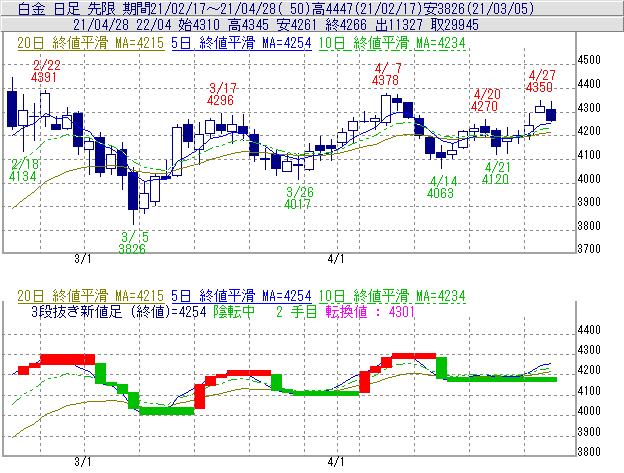
Task: Click the 4/20 4270 high annotation
Action: click(x=486, y=100)
